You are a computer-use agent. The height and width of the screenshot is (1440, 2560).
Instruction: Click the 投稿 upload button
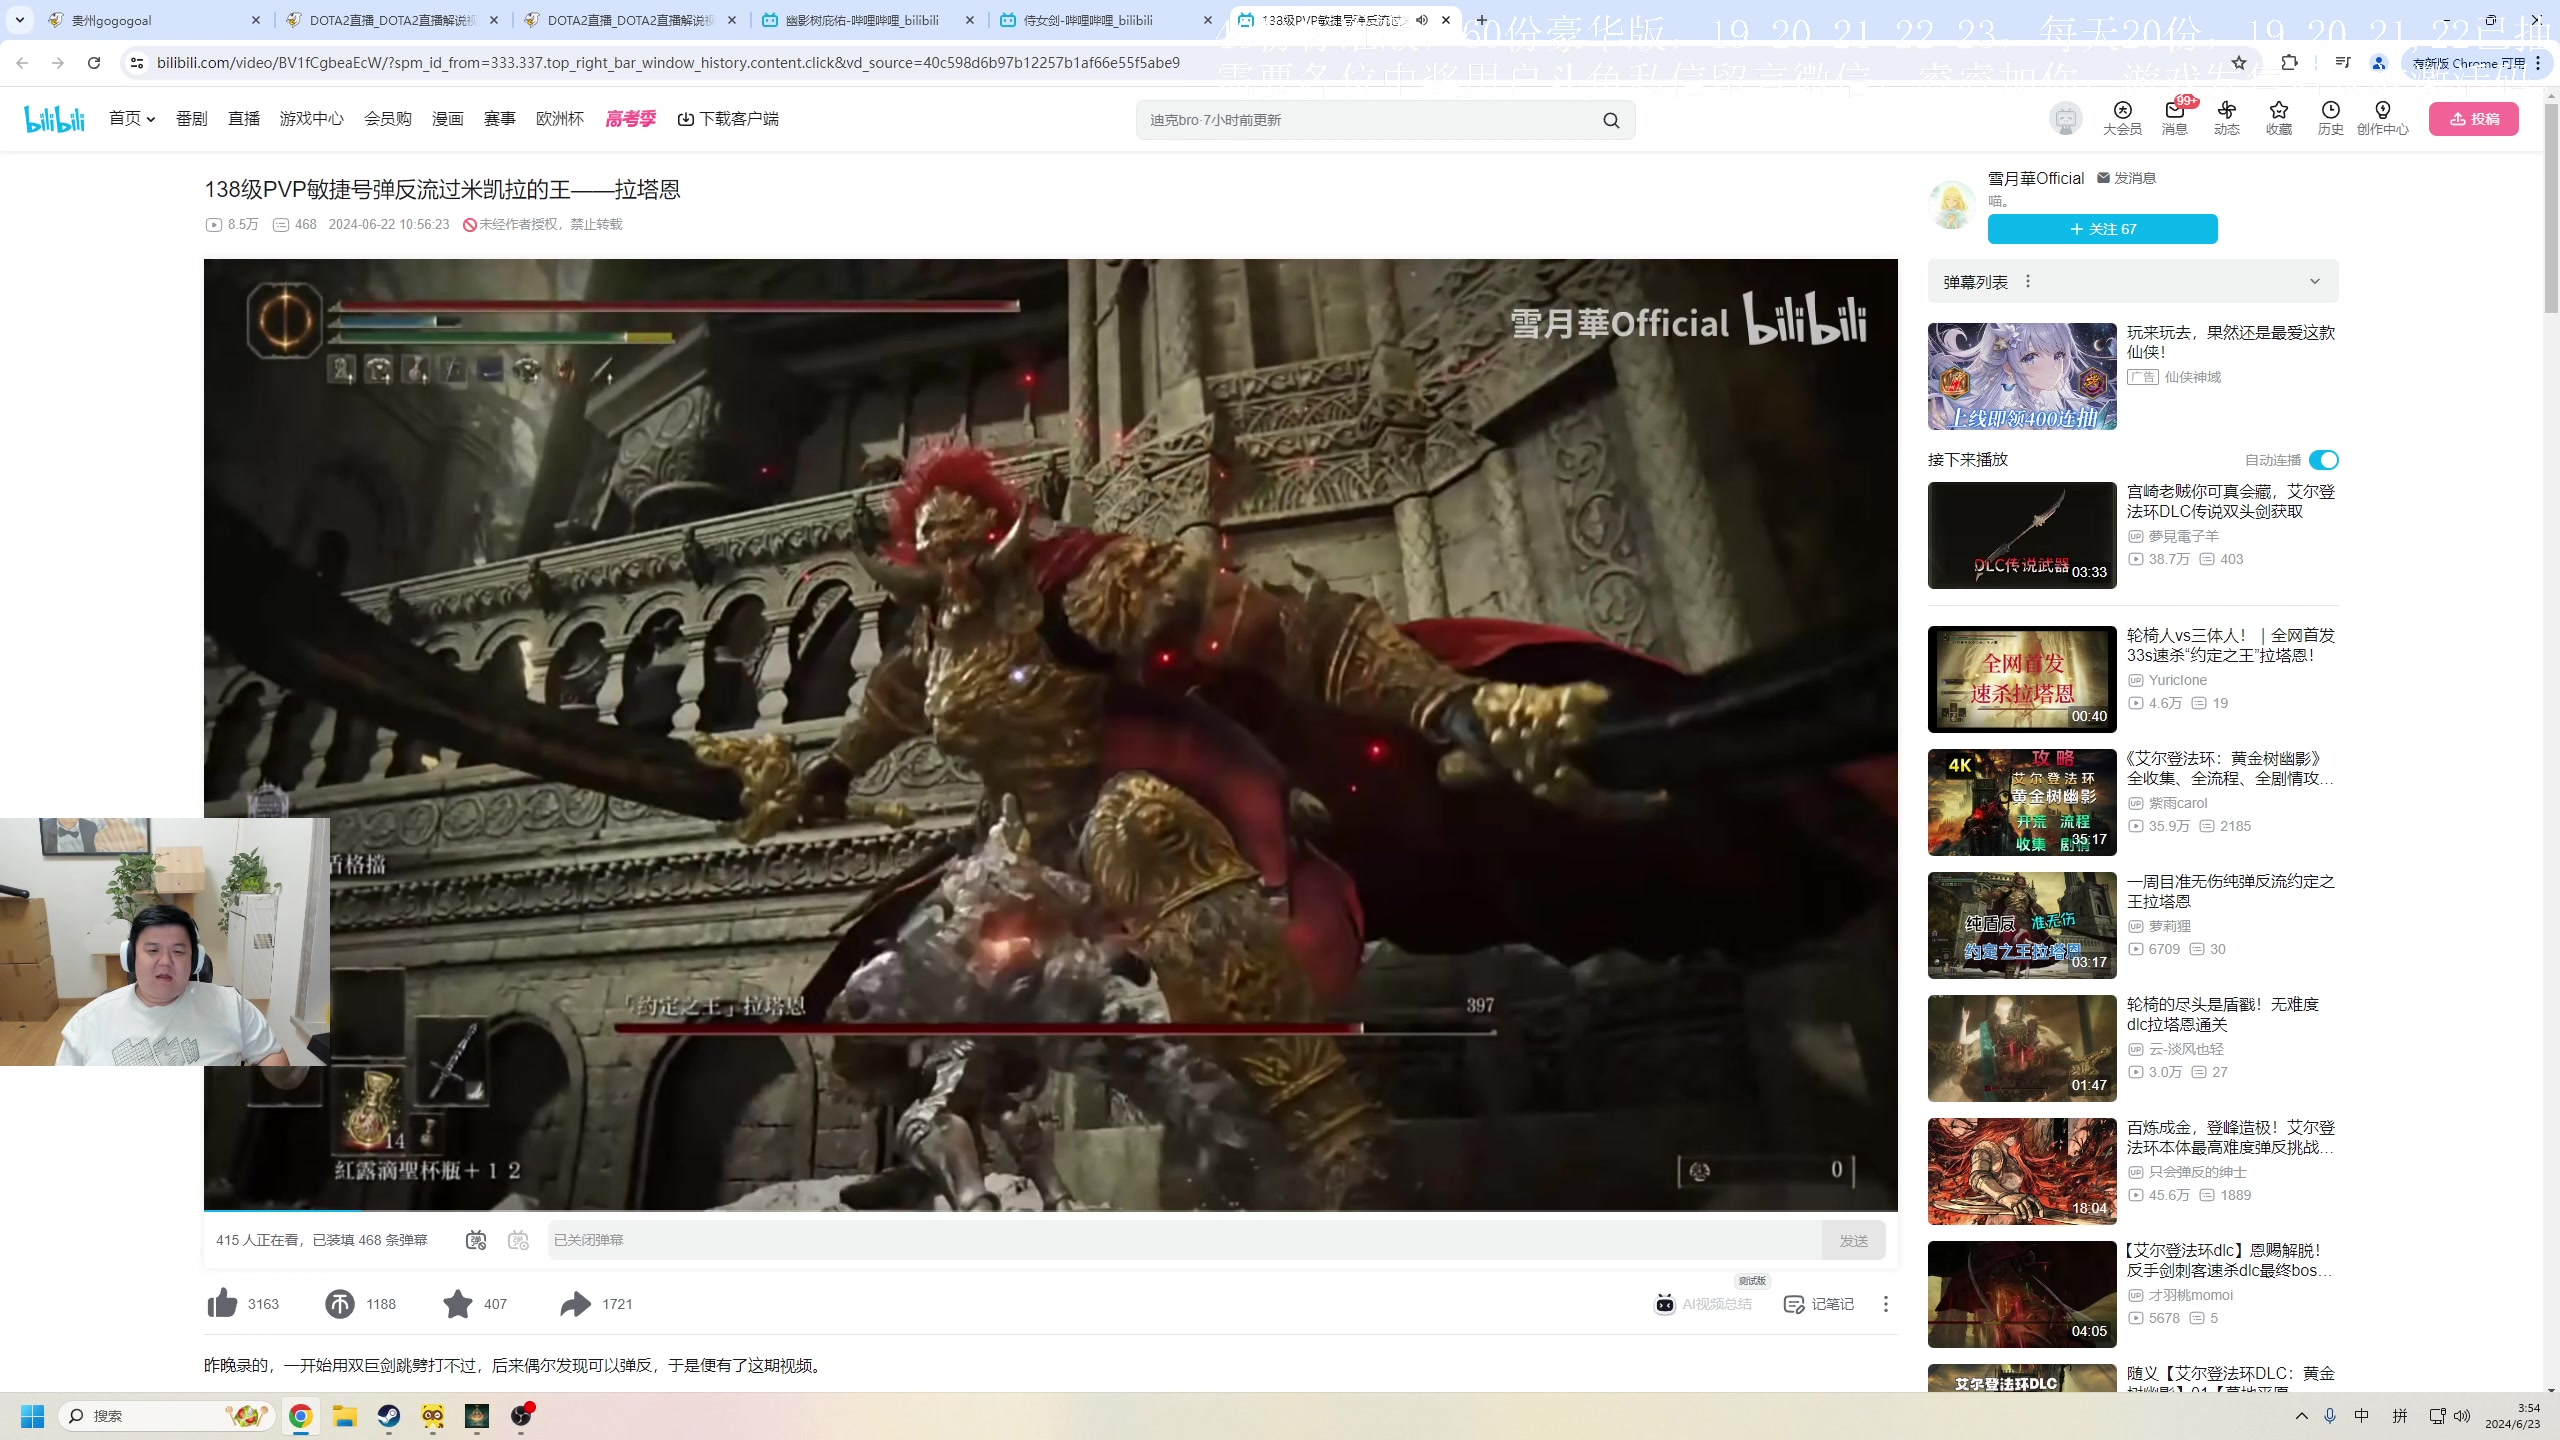pyautogui.click(x=2474, y=119)
